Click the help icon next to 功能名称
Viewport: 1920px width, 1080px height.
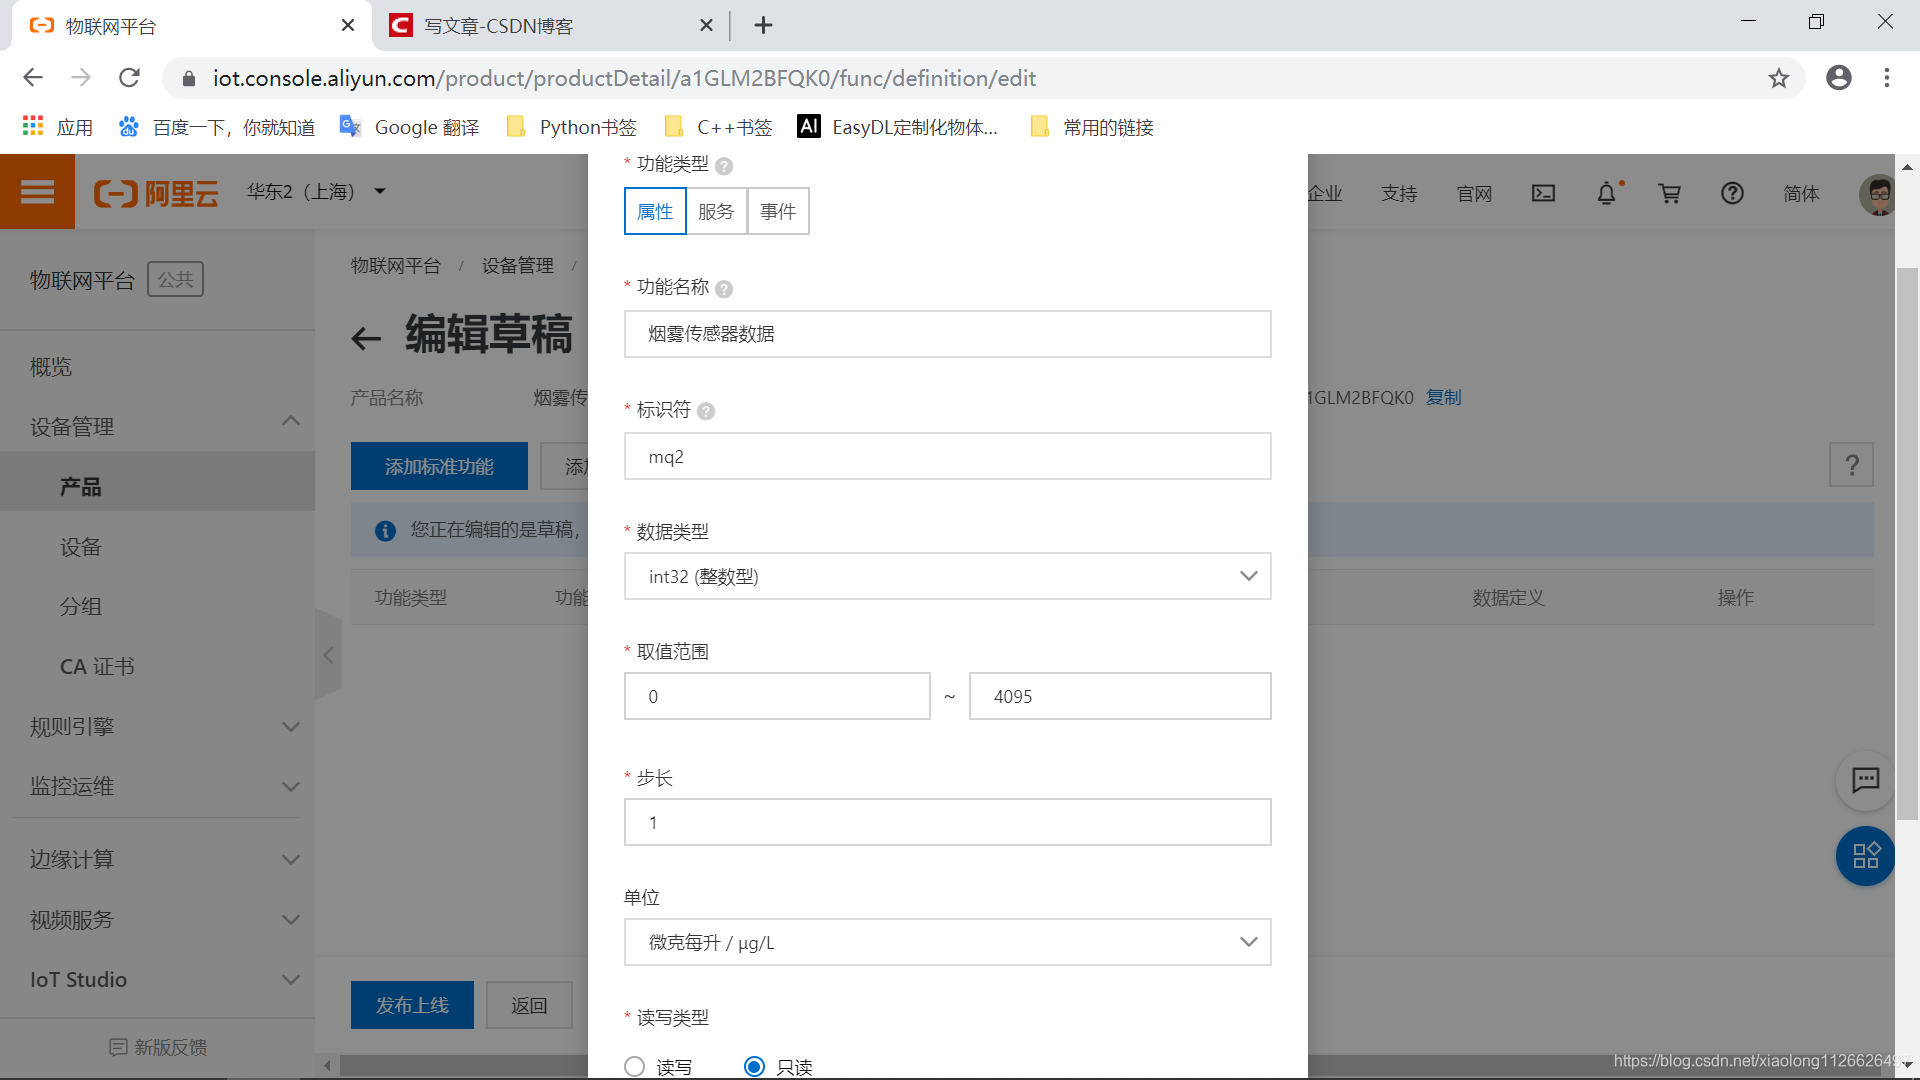point(724,289)
